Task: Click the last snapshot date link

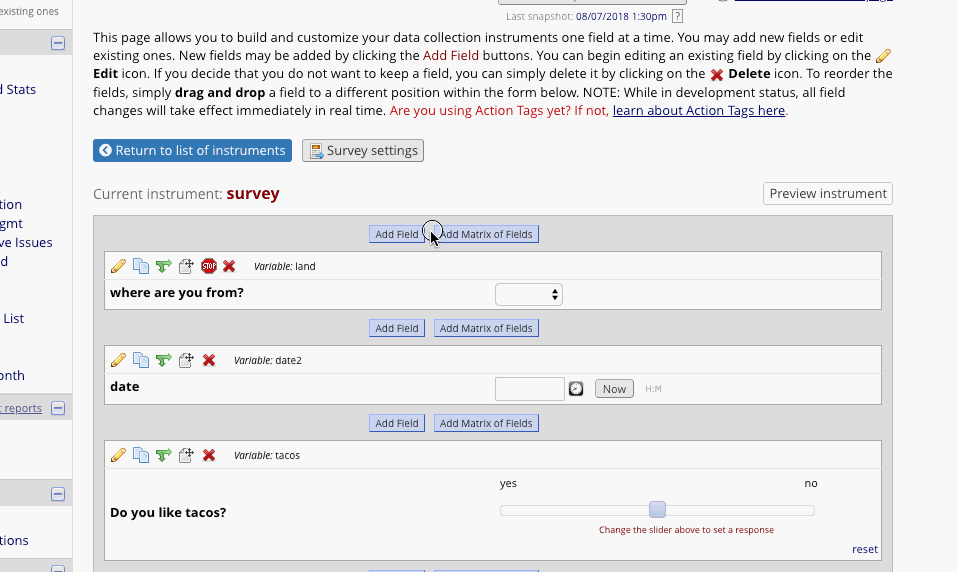Action: coord(621,16)
